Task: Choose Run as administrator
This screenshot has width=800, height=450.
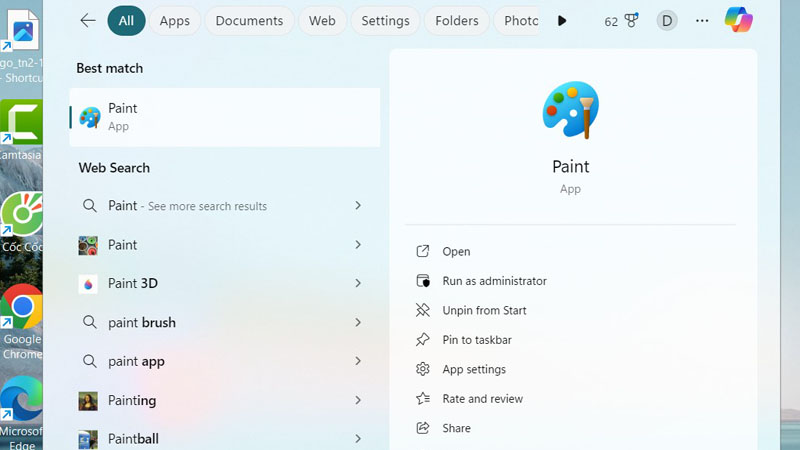Action: pyautogui.click(x=494, y=281)
